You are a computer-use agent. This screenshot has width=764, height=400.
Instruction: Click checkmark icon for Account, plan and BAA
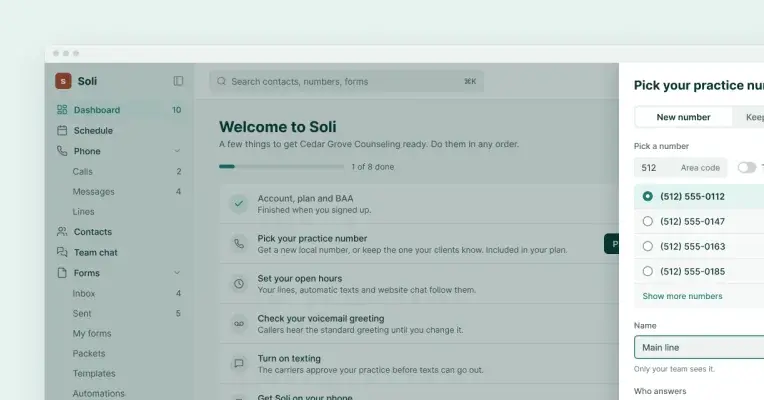(239, 204)
